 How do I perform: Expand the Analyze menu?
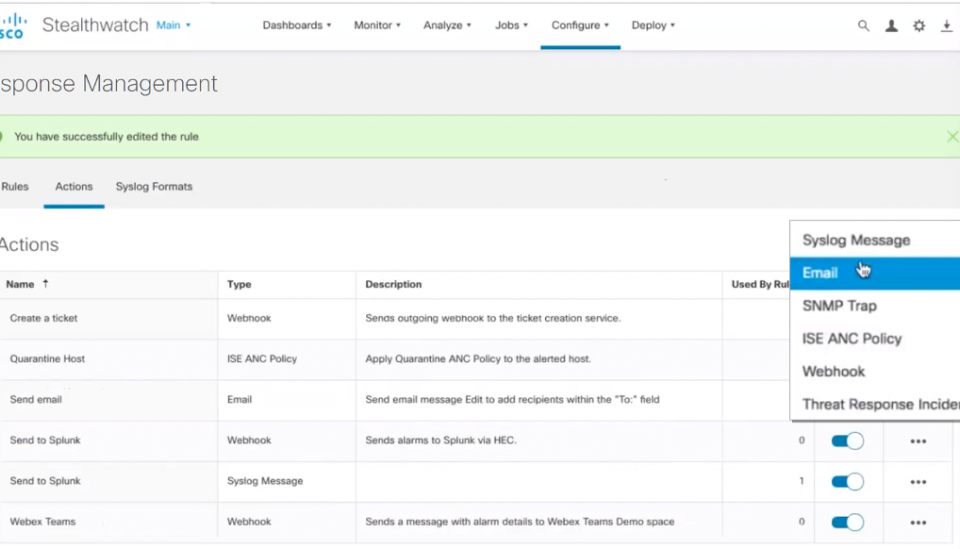pyautogui.click(x=447, y=25)
